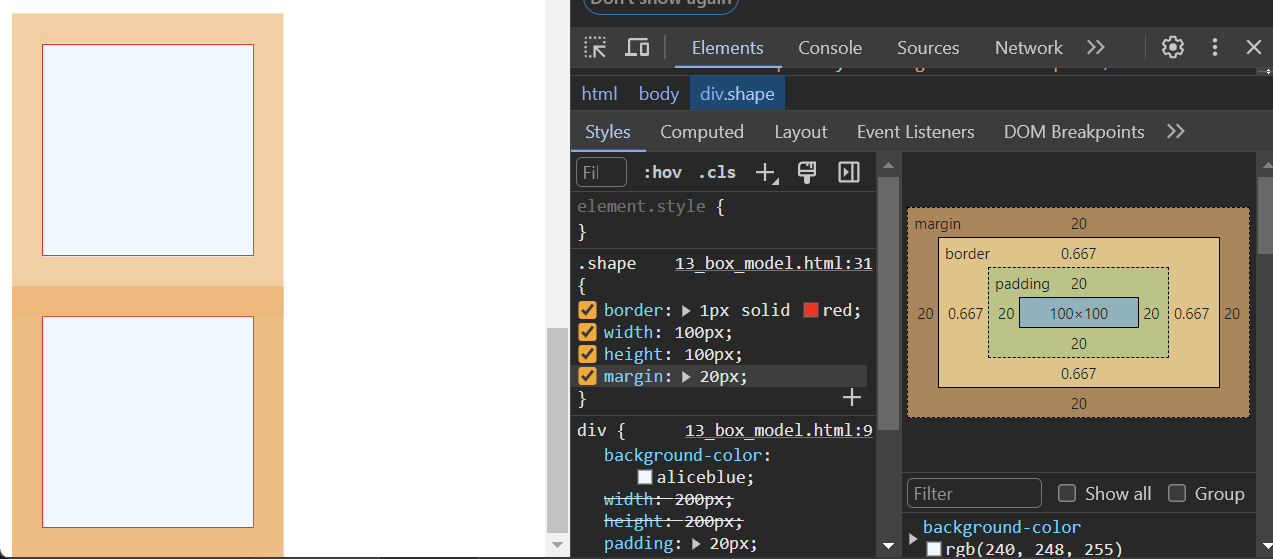Open 13_box_model.html:31 source link
The height and width of the screenshot is (559, 1273).
click(x=774, y=264)
